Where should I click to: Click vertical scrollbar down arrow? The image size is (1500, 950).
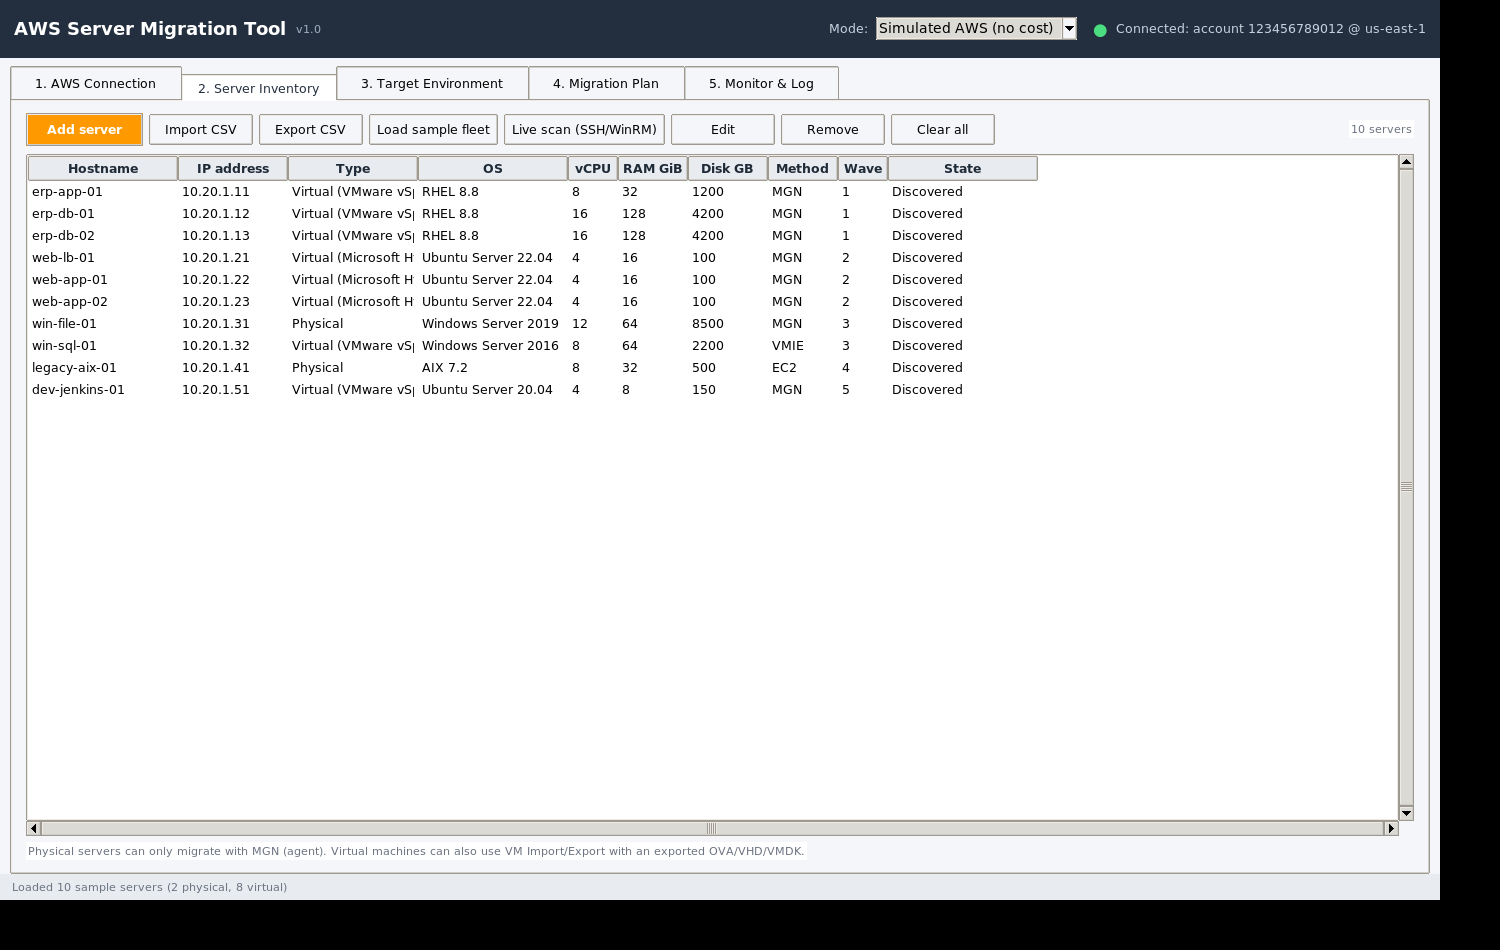point(1406,813)
